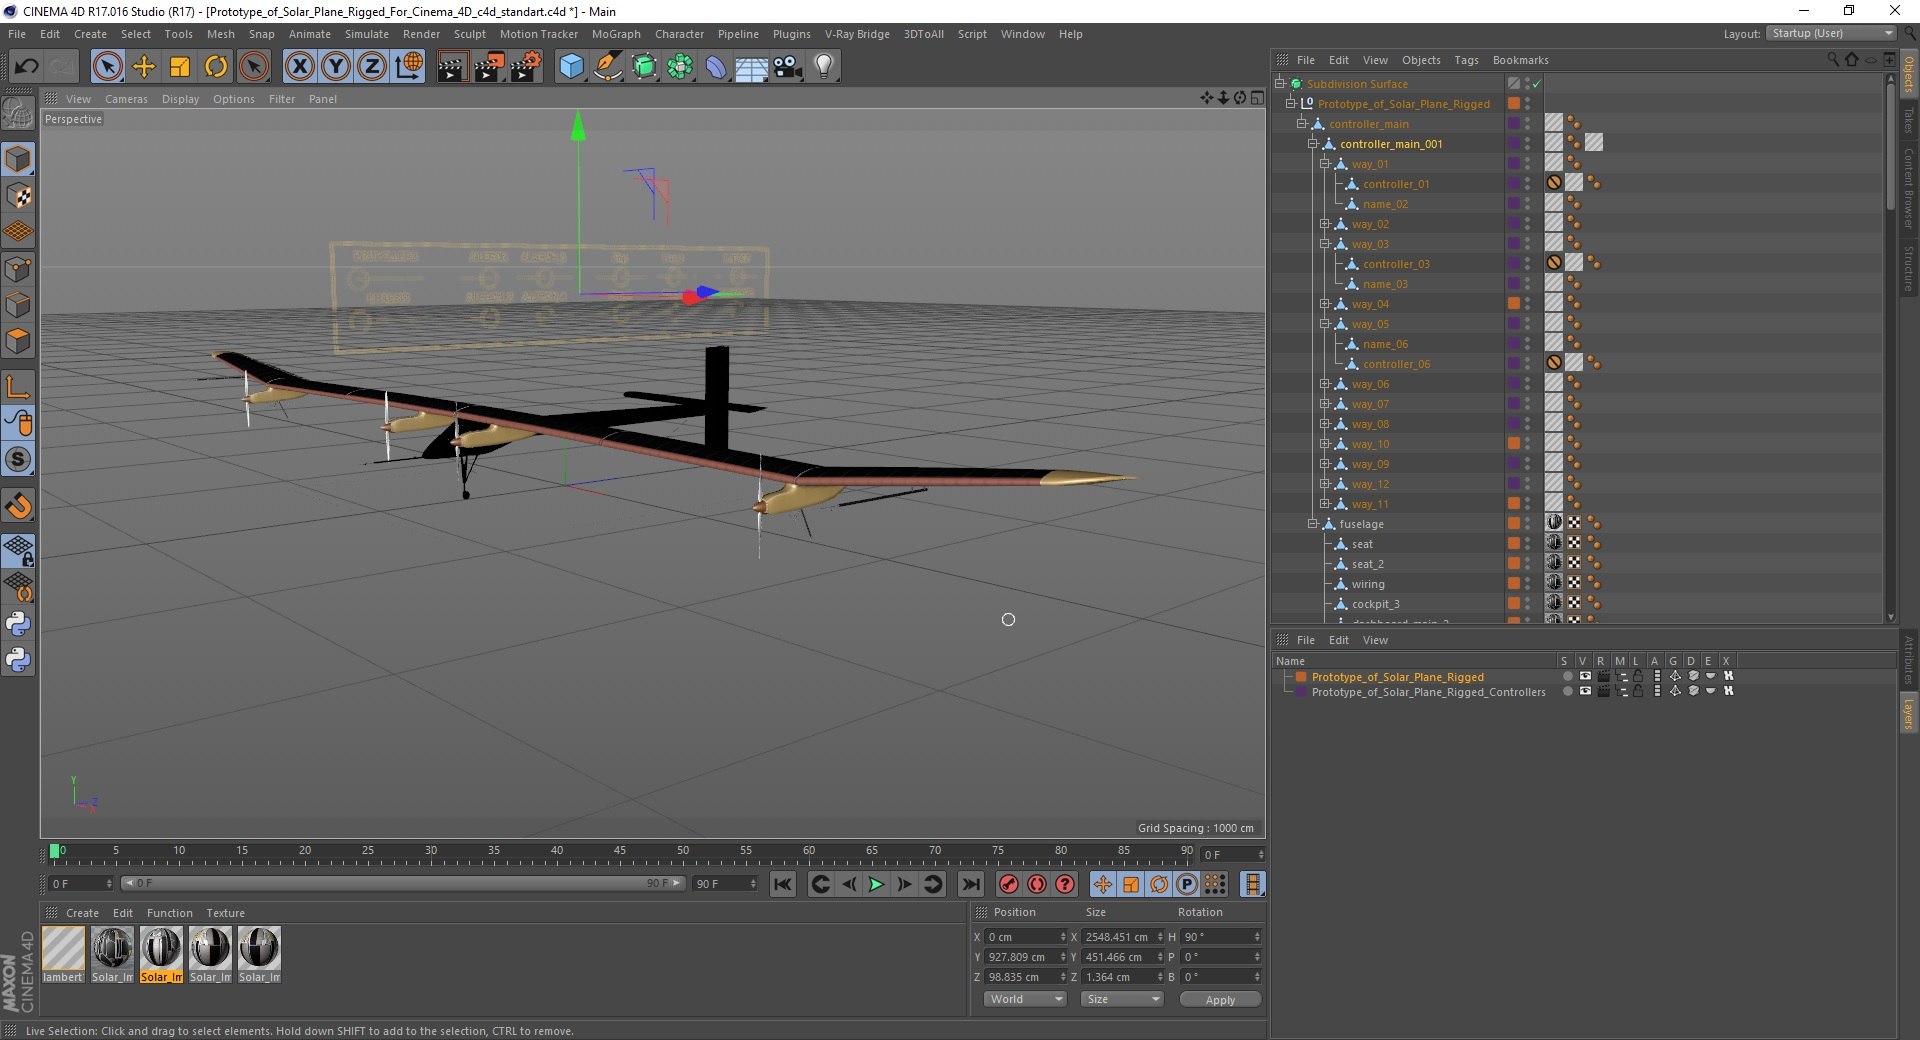The height and width of the screenshot is (1040, 1920).
Task: Select the Live Selection tool
Action: coord(108,67)
